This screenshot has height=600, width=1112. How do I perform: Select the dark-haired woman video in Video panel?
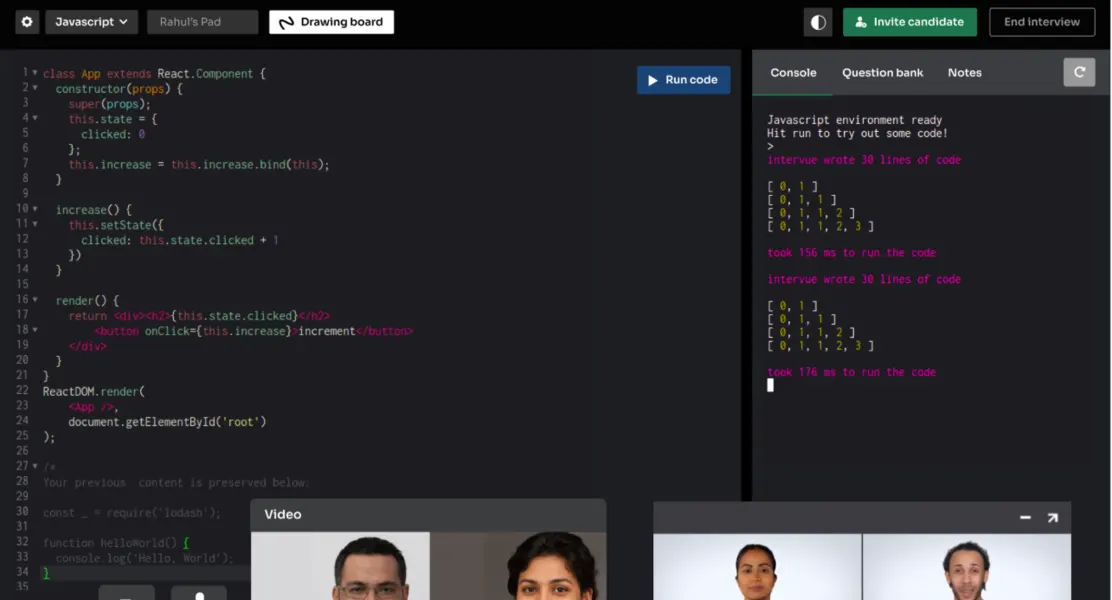click(x=518, y=566)
